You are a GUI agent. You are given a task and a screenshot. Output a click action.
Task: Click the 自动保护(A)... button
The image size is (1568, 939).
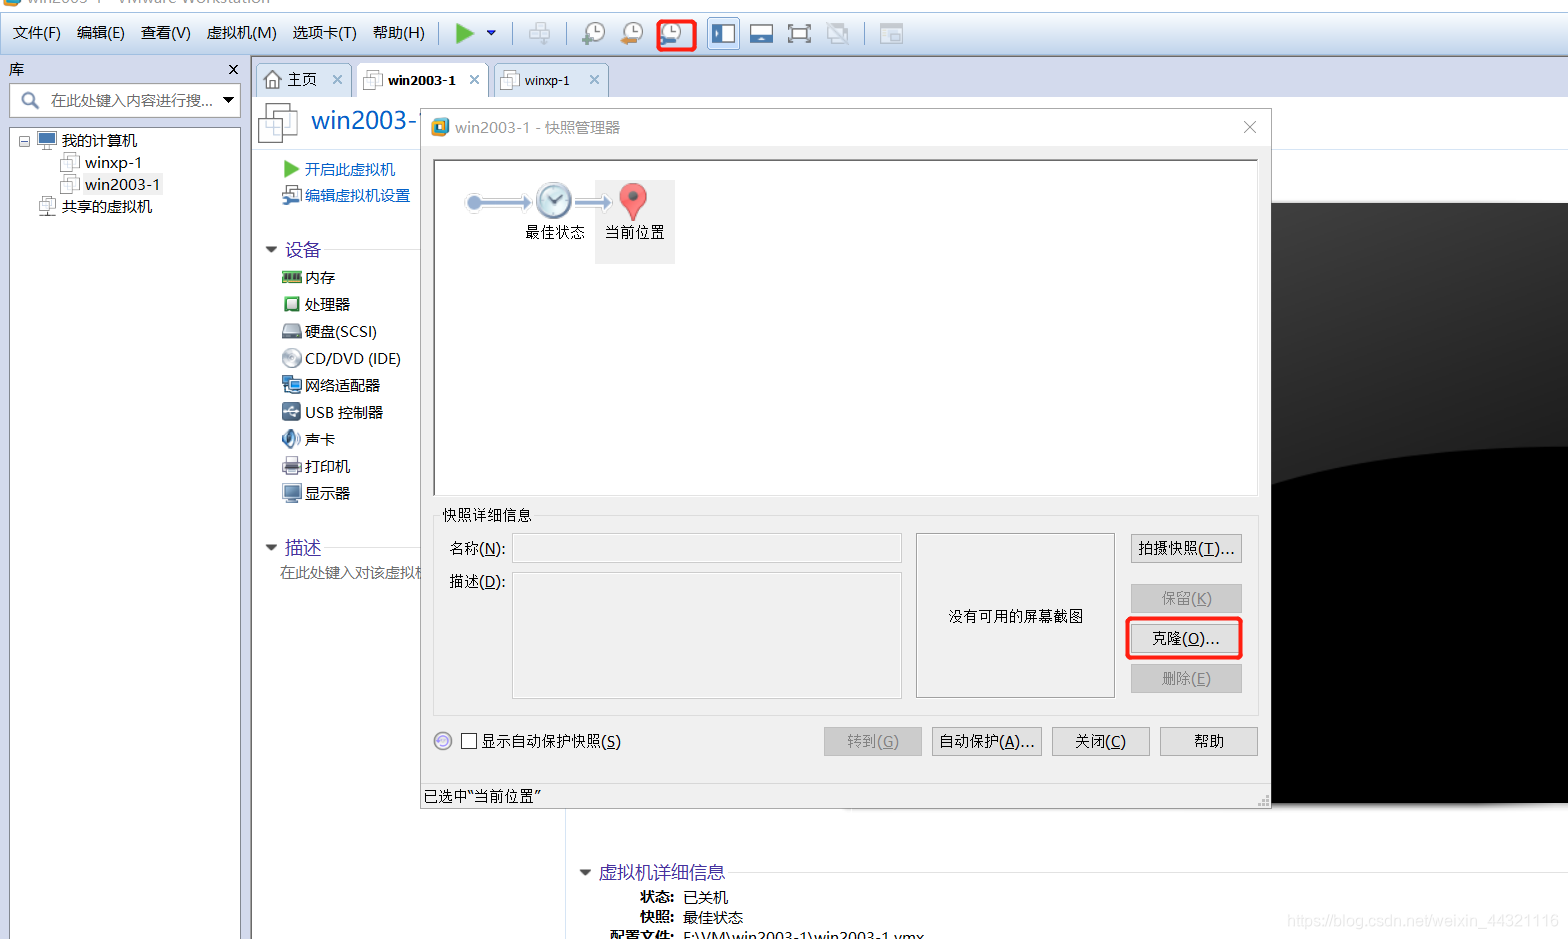point(987,741)
